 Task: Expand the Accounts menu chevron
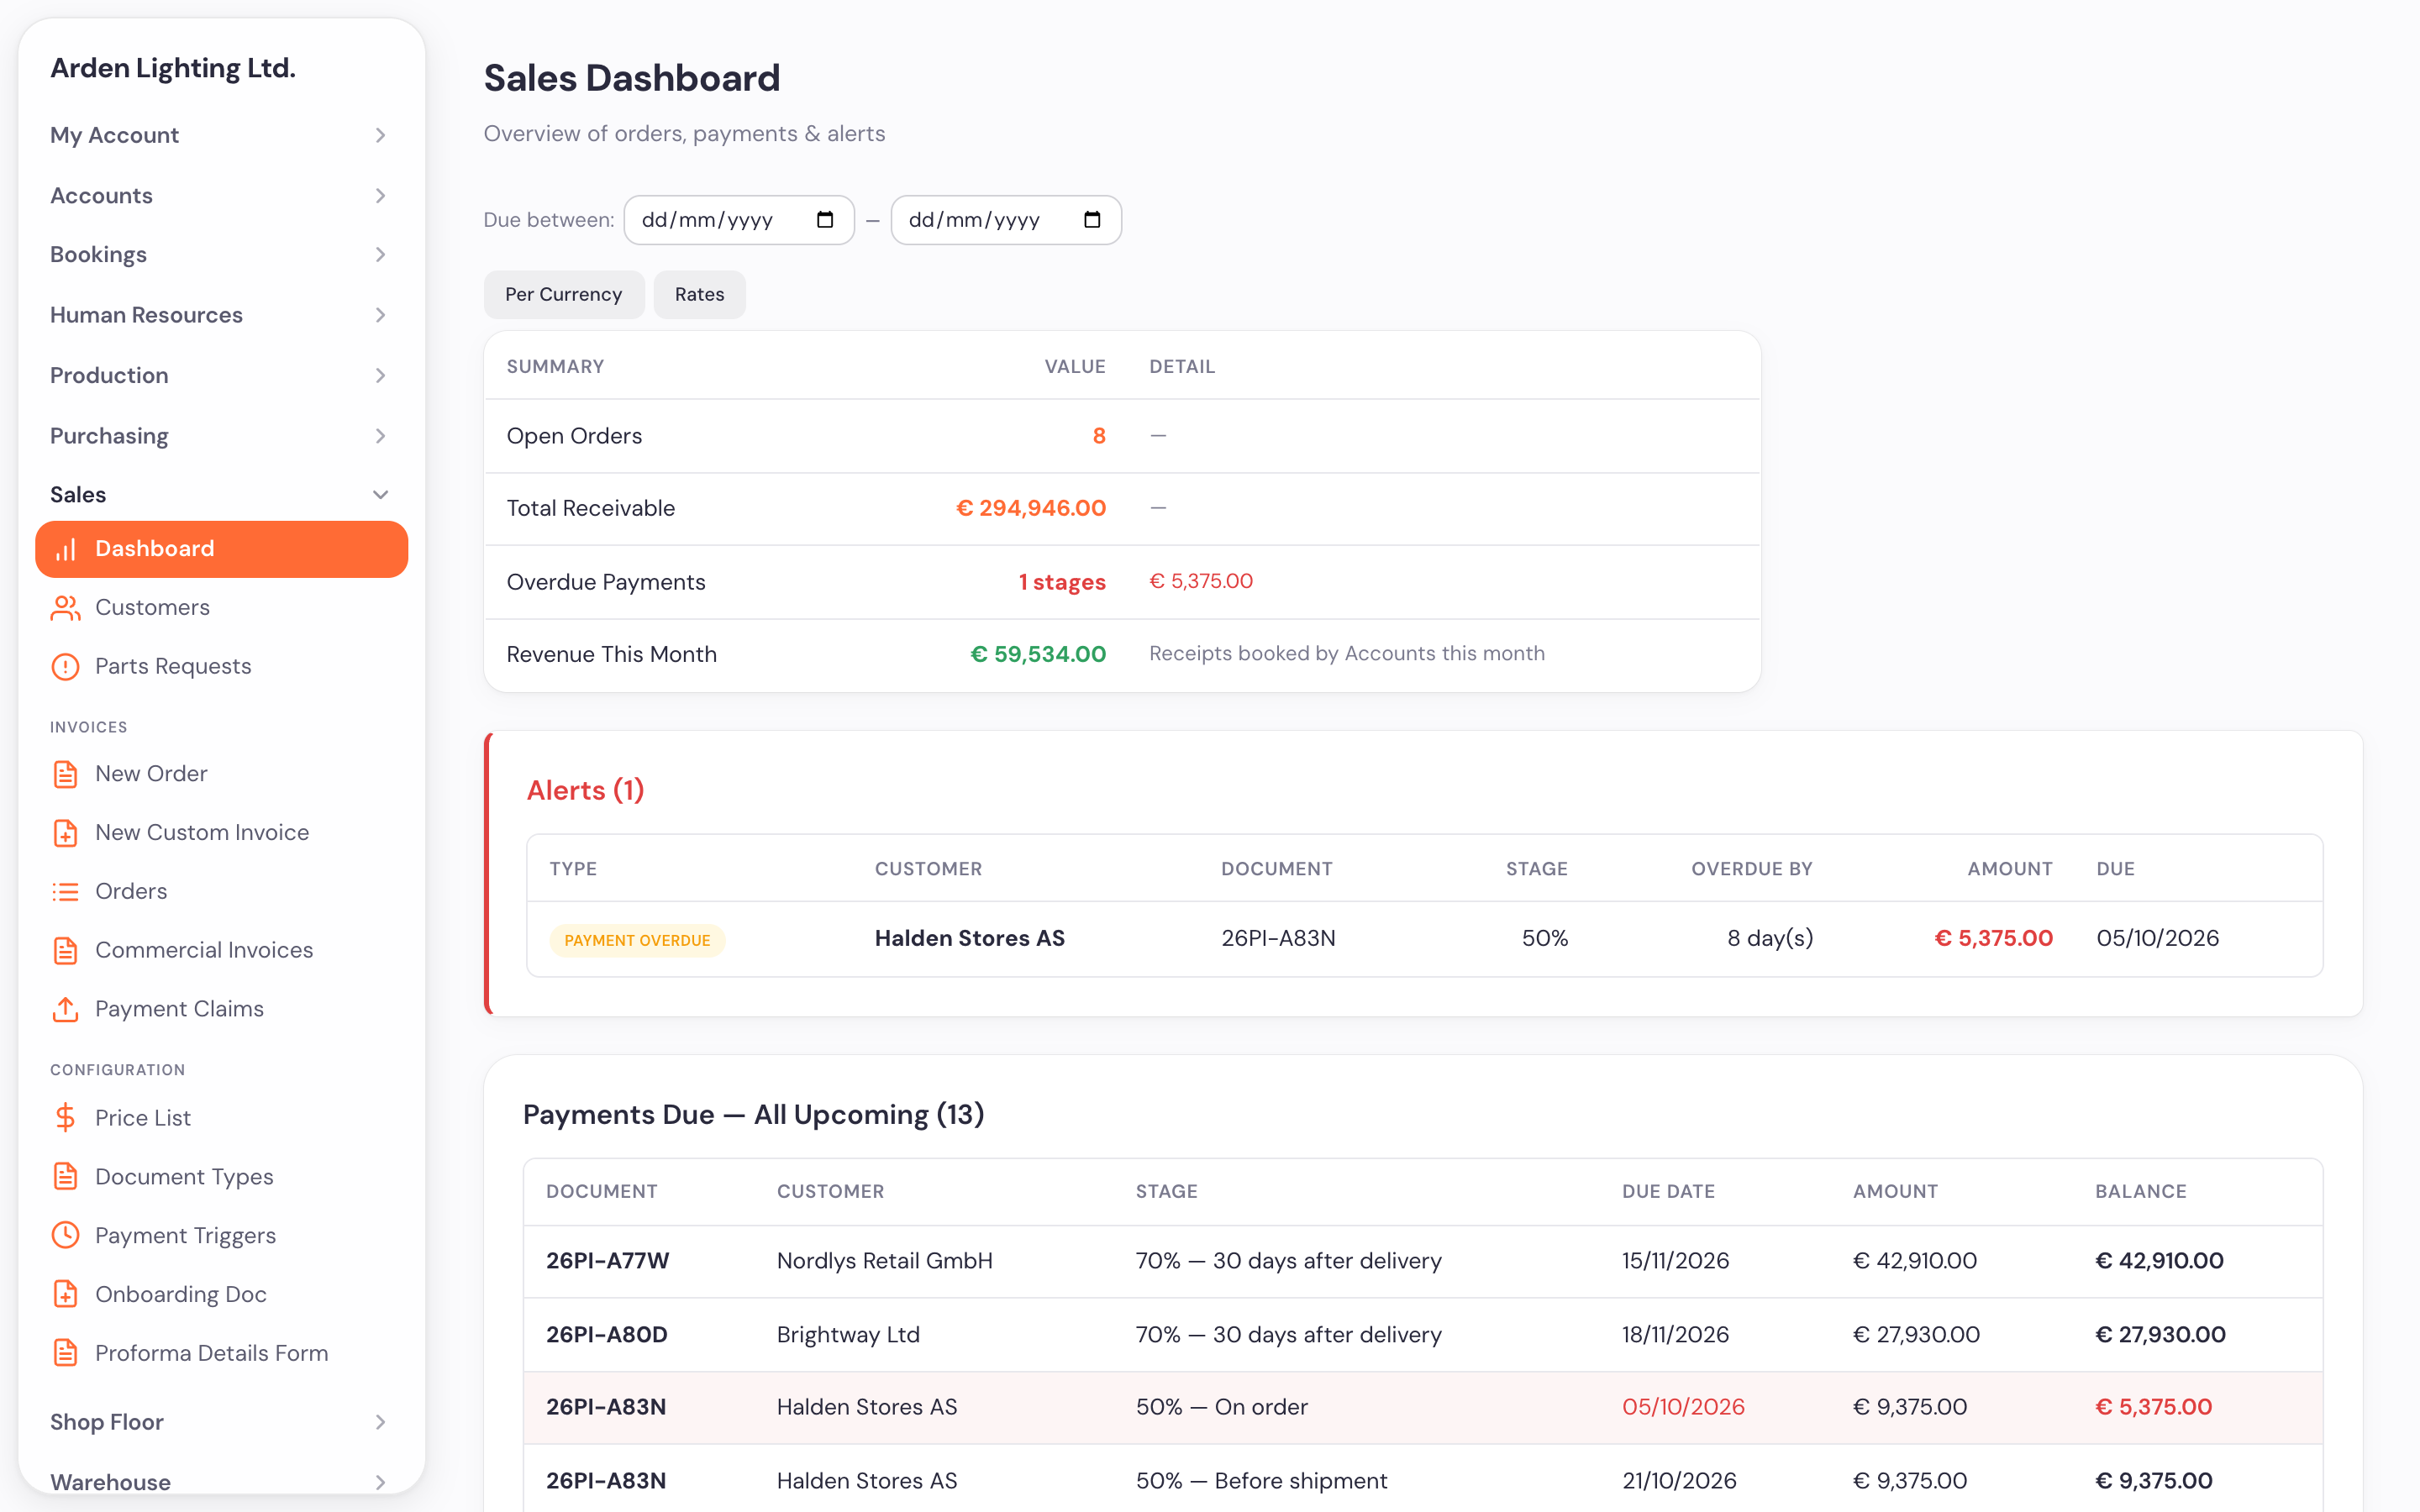click(x=380, y=196)
